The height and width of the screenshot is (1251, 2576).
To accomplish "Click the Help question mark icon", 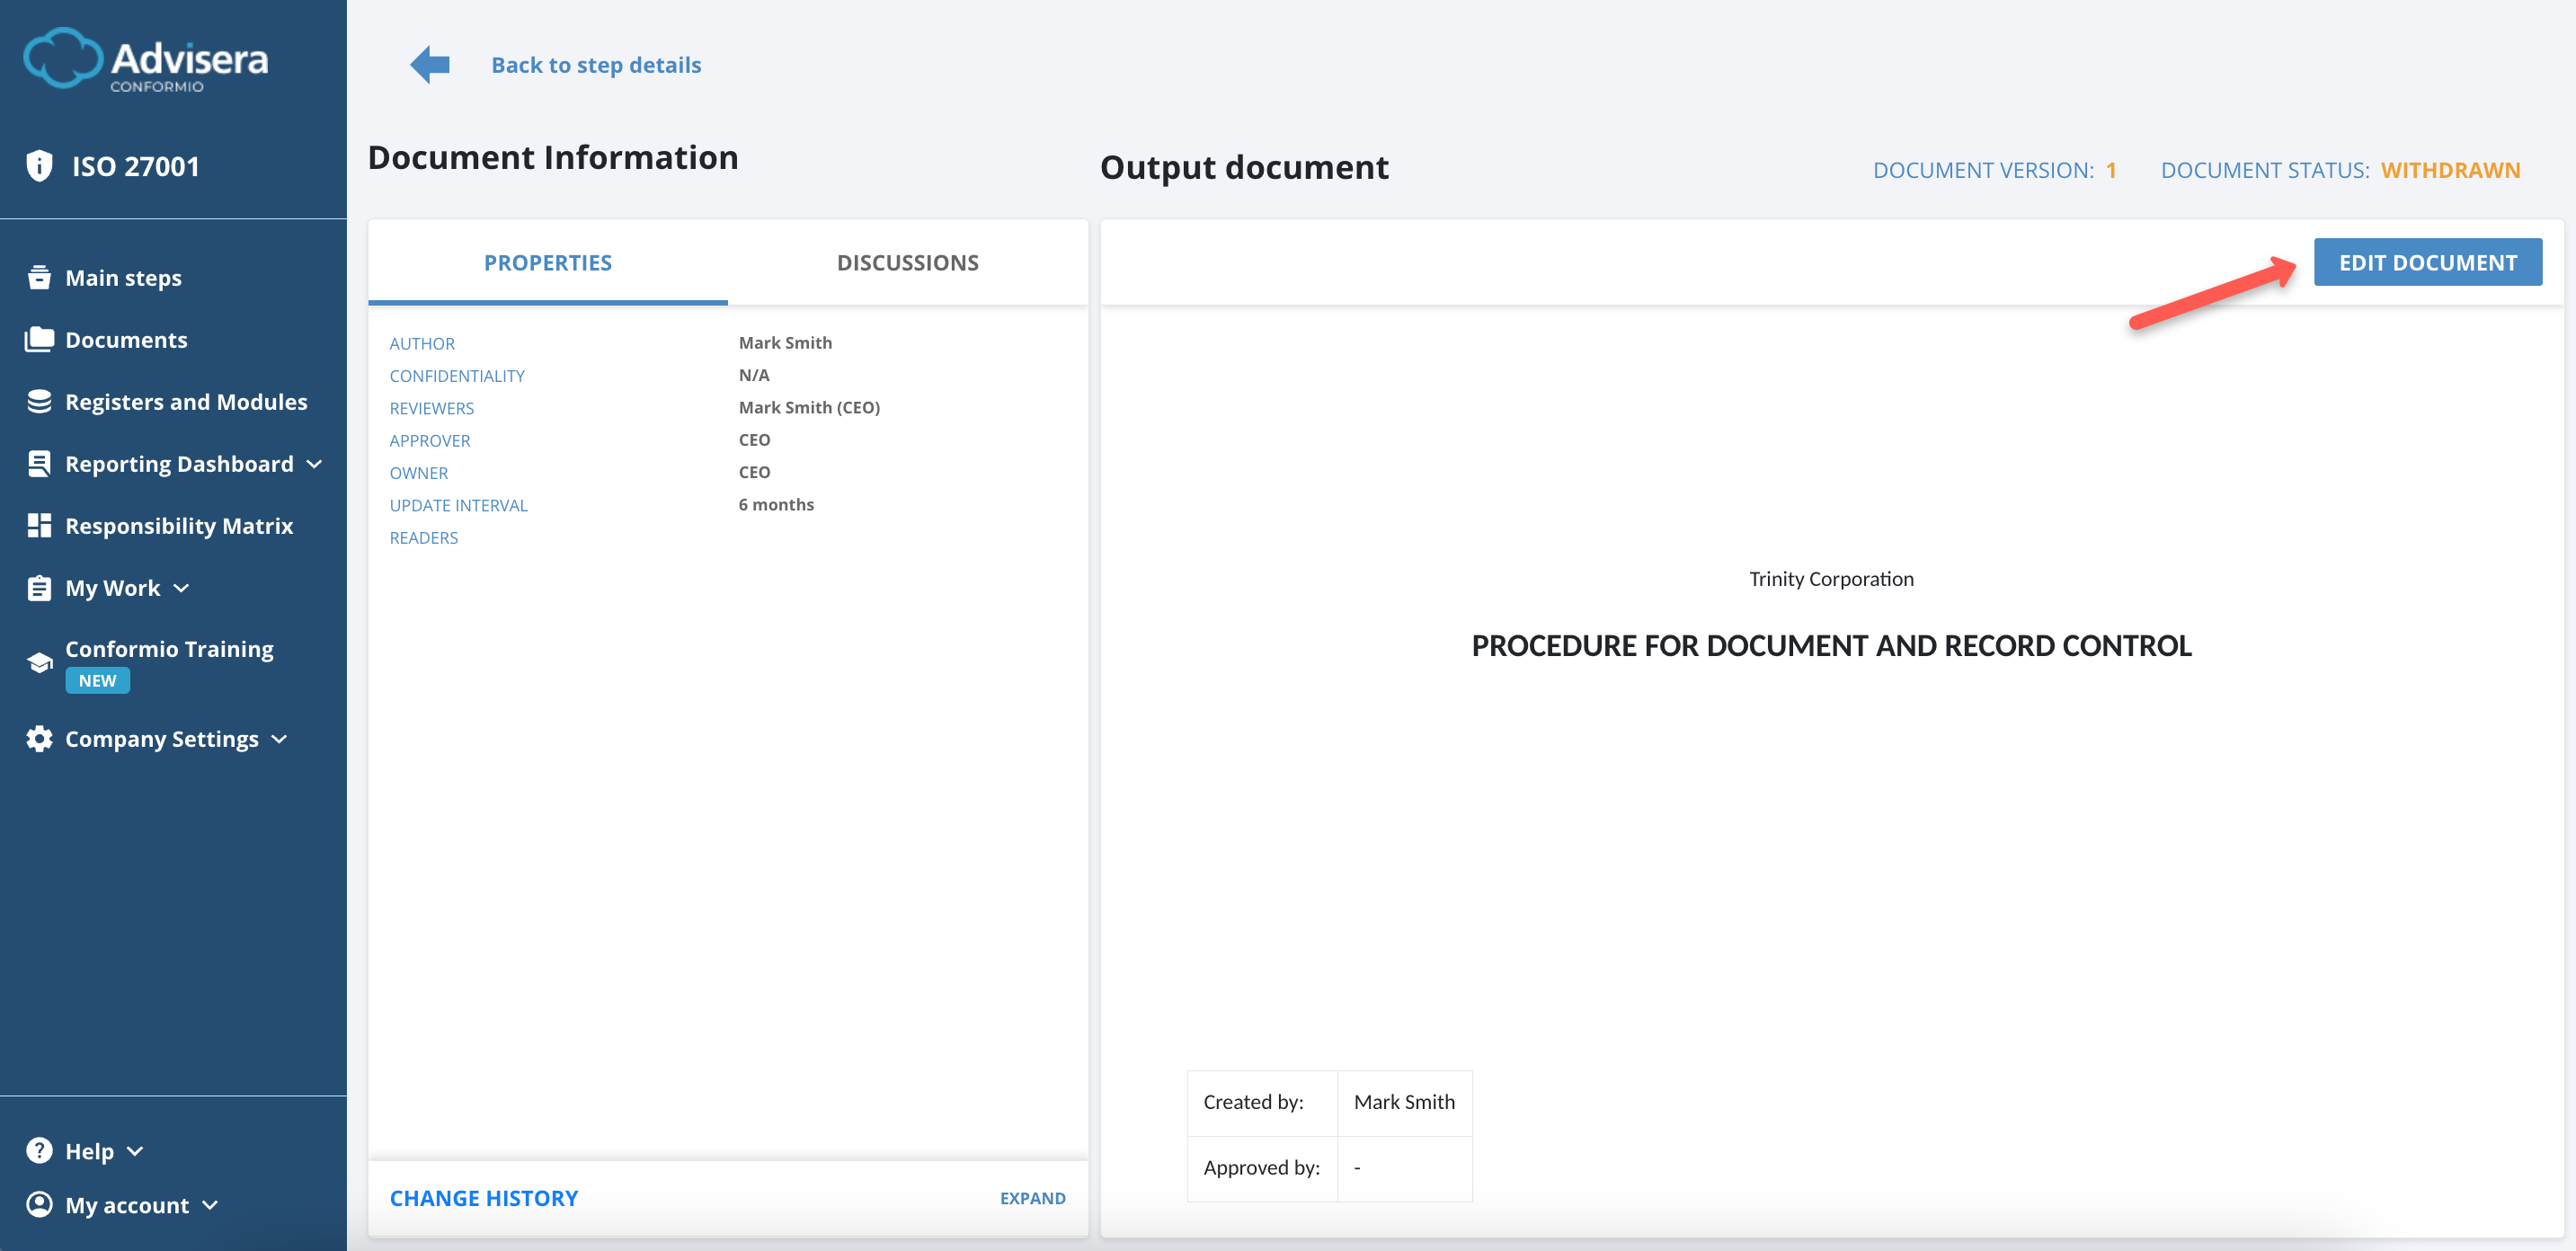I will coord(39,1150).
